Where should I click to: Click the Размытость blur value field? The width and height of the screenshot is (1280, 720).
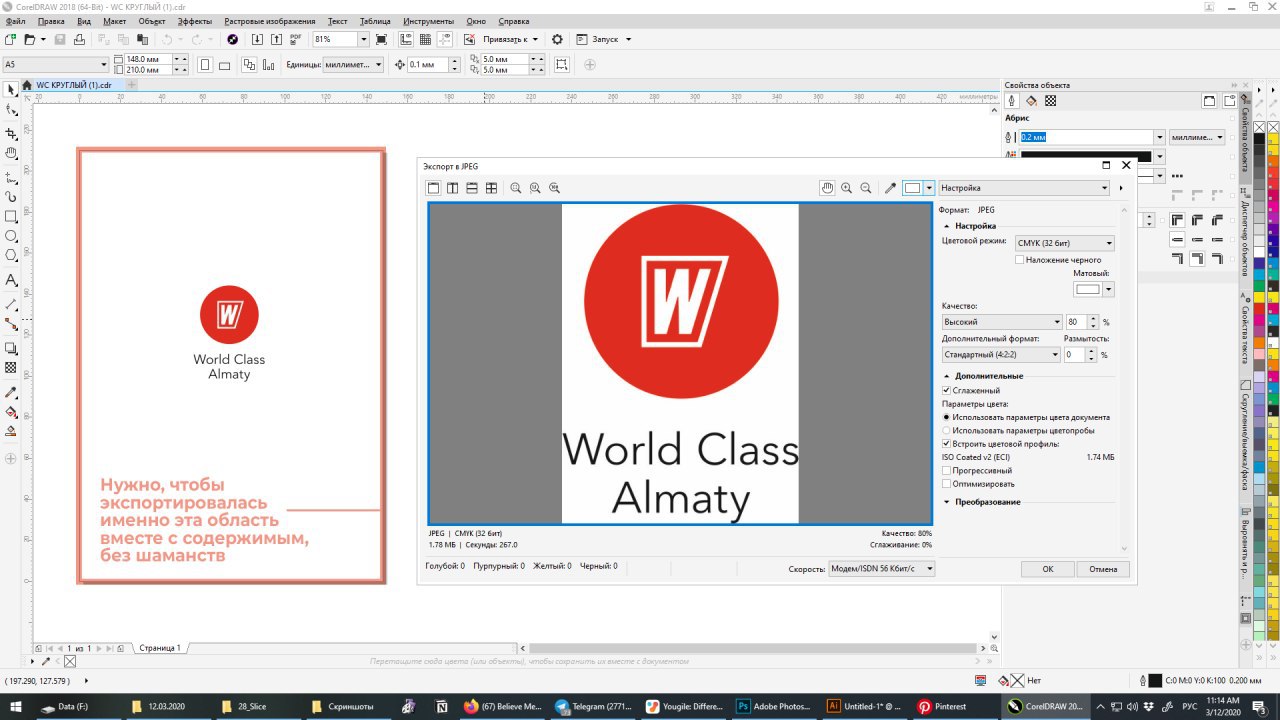[1076, 355]
